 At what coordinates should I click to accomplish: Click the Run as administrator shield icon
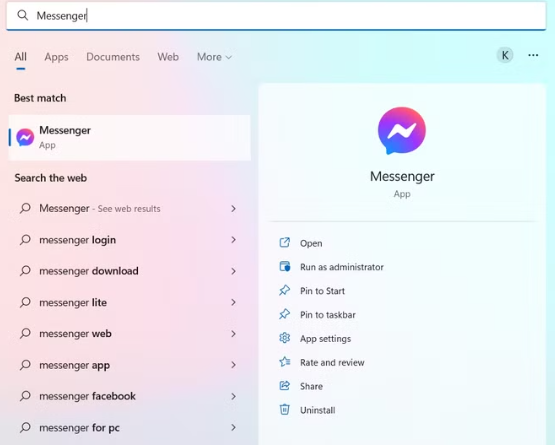(x=285, y=266)
